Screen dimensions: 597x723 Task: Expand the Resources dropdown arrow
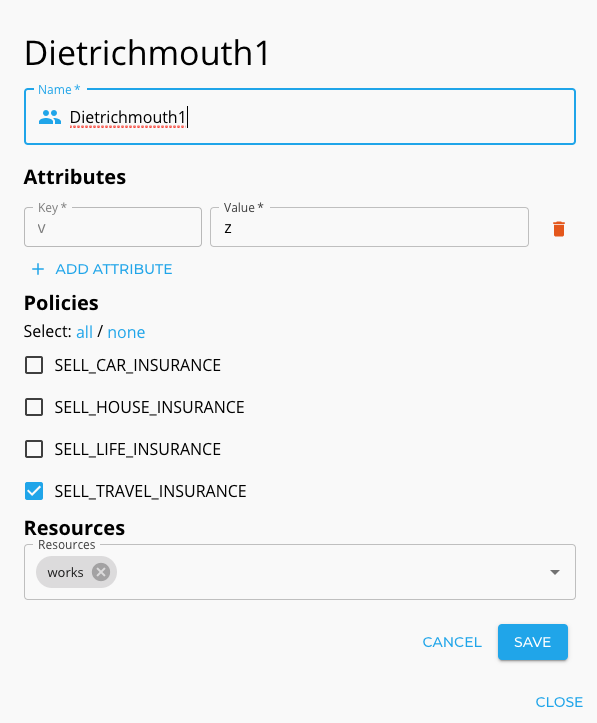pyautogui.click(x=555, y=572)
